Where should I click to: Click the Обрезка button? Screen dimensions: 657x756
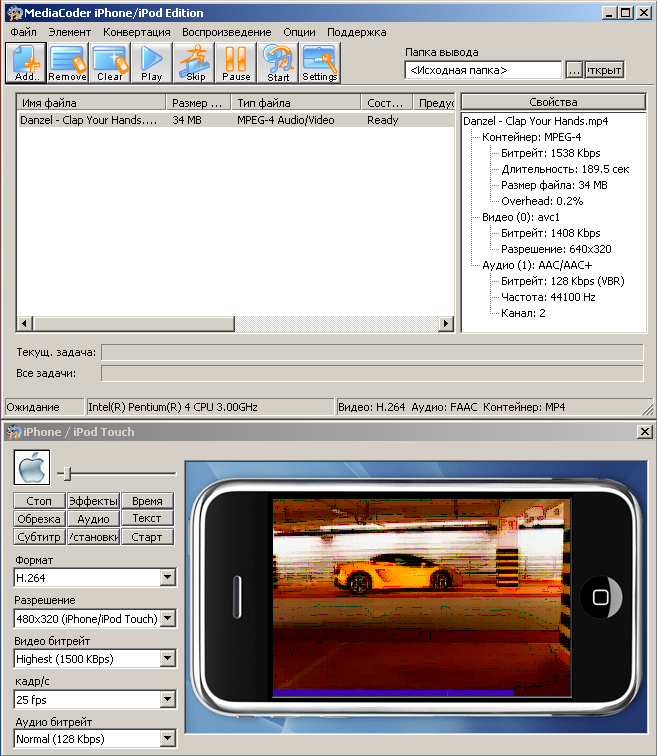[x=39, y=519]
